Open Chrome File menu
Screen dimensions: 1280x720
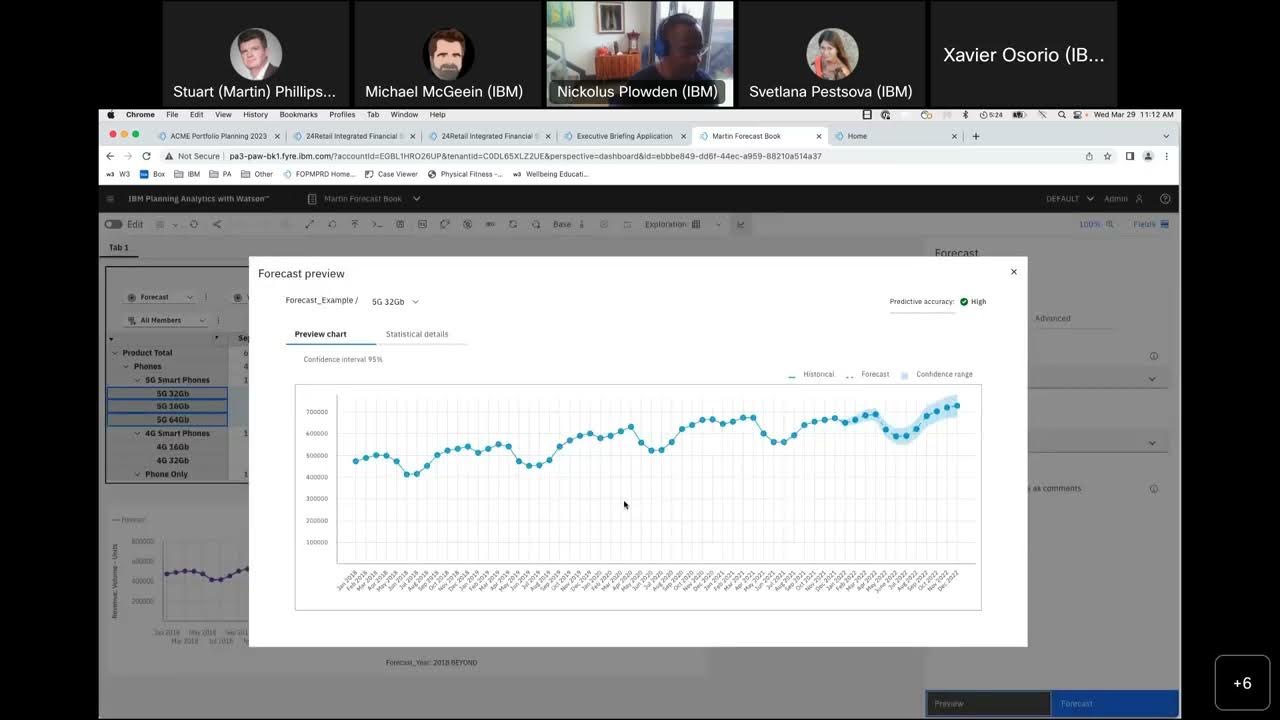click(172, 115)
